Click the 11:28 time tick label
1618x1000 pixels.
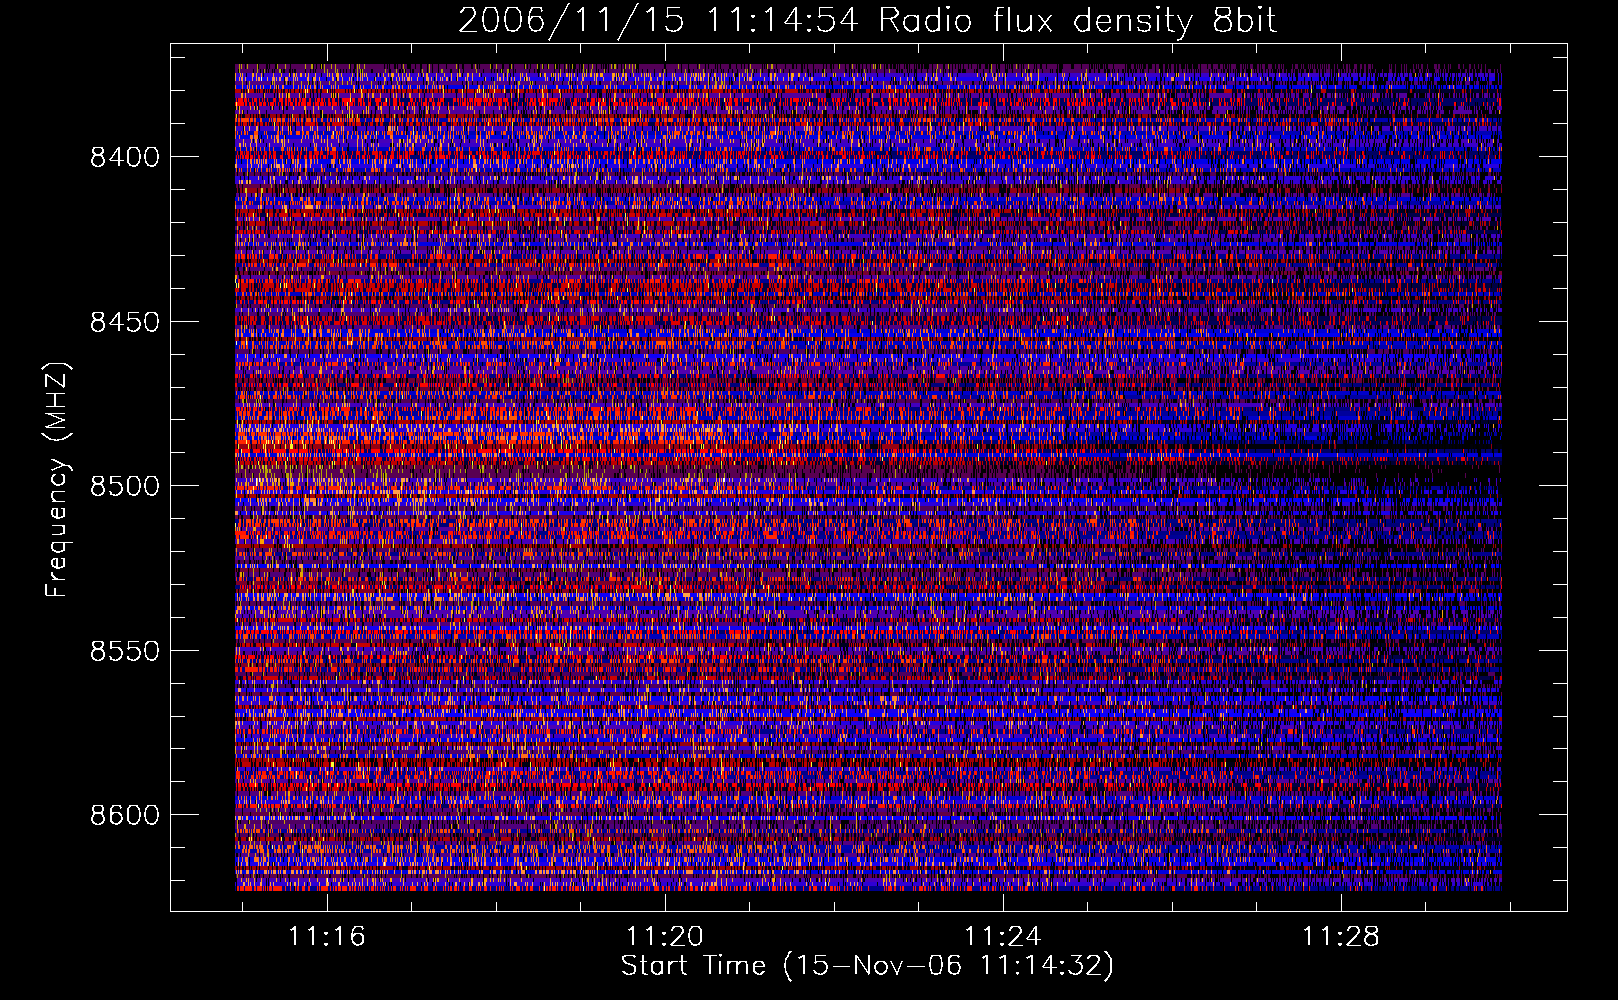click(x=1340, y=937)
